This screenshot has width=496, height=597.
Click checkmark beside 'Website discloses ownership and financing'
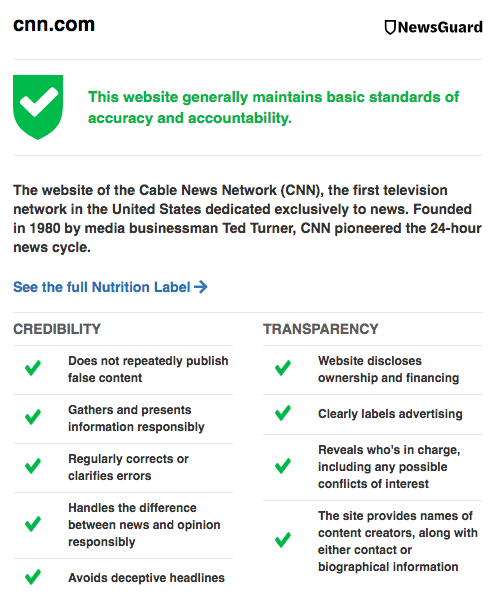pos(283,368)
